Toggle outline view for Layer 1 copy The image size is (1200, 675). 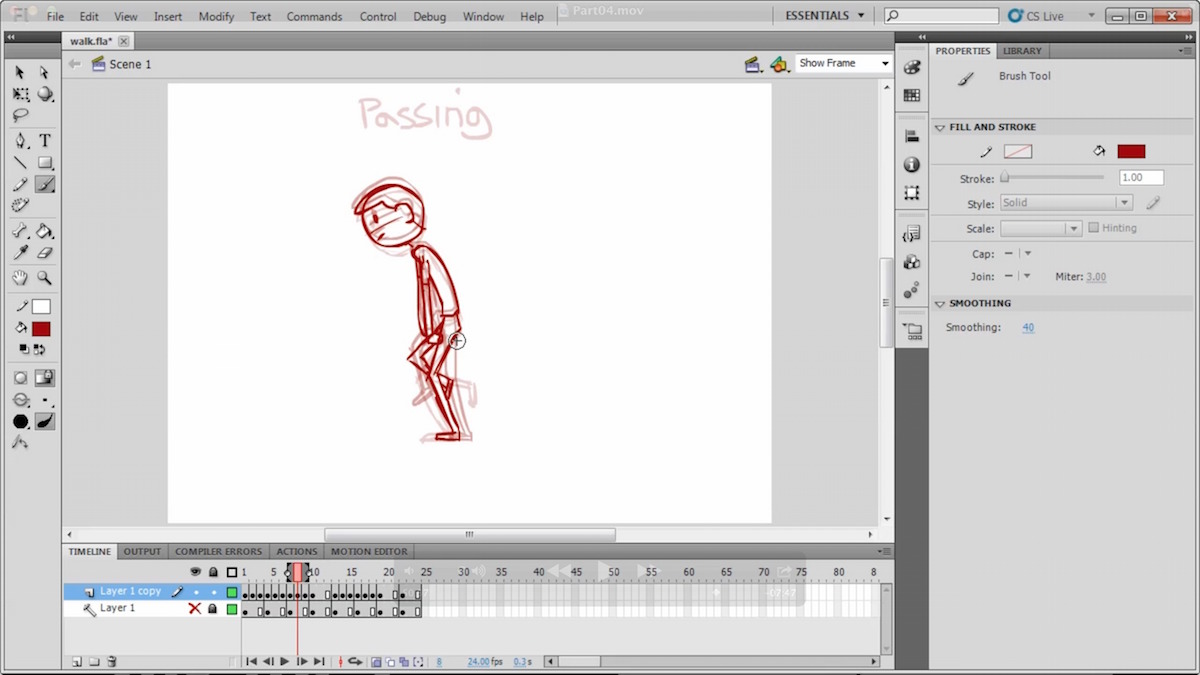click(x=232, y=592)
